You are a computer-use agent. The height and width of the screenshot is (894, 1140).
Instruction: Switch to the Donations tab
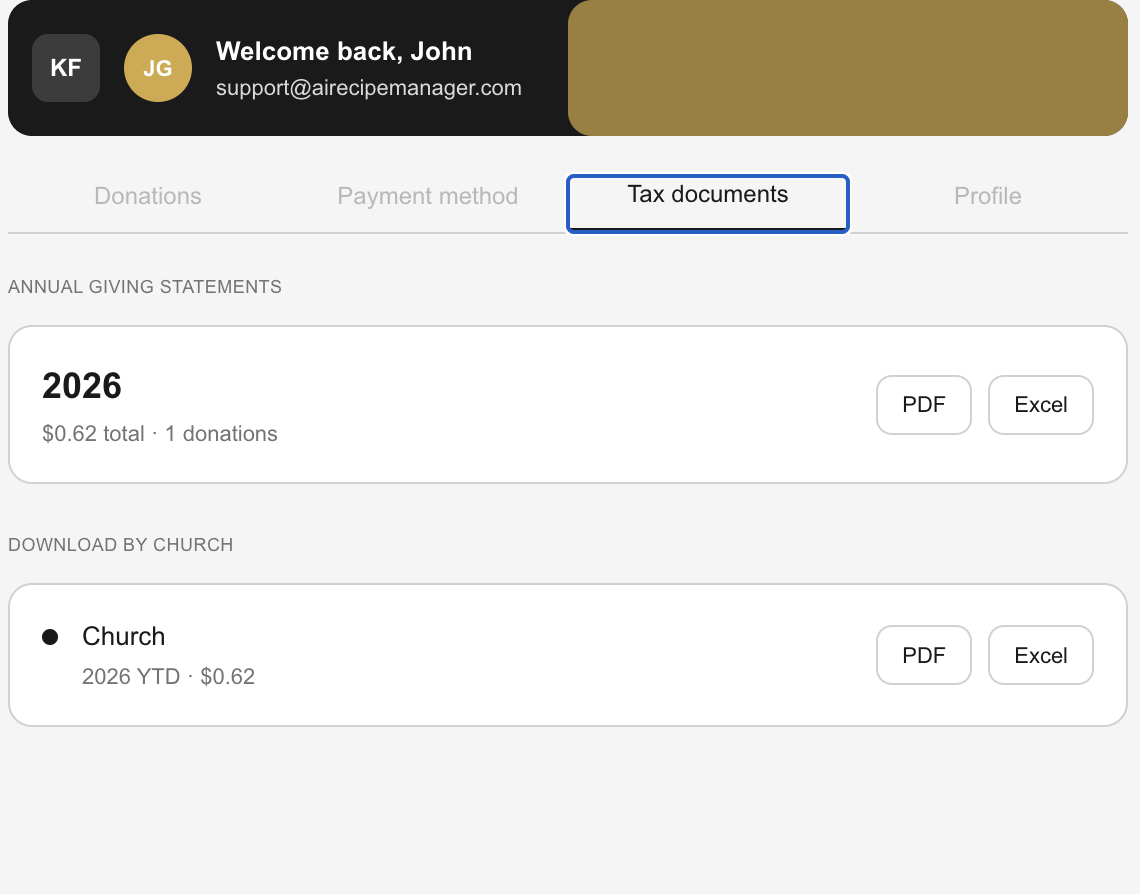pos(148,196)
